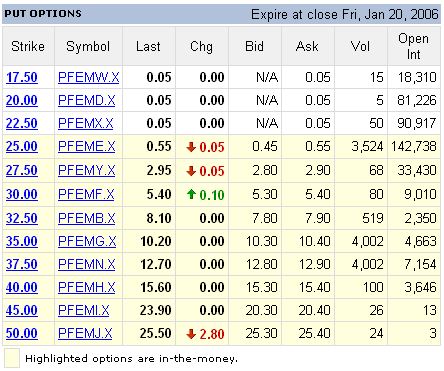Select last price 23.90

point(156,310)
